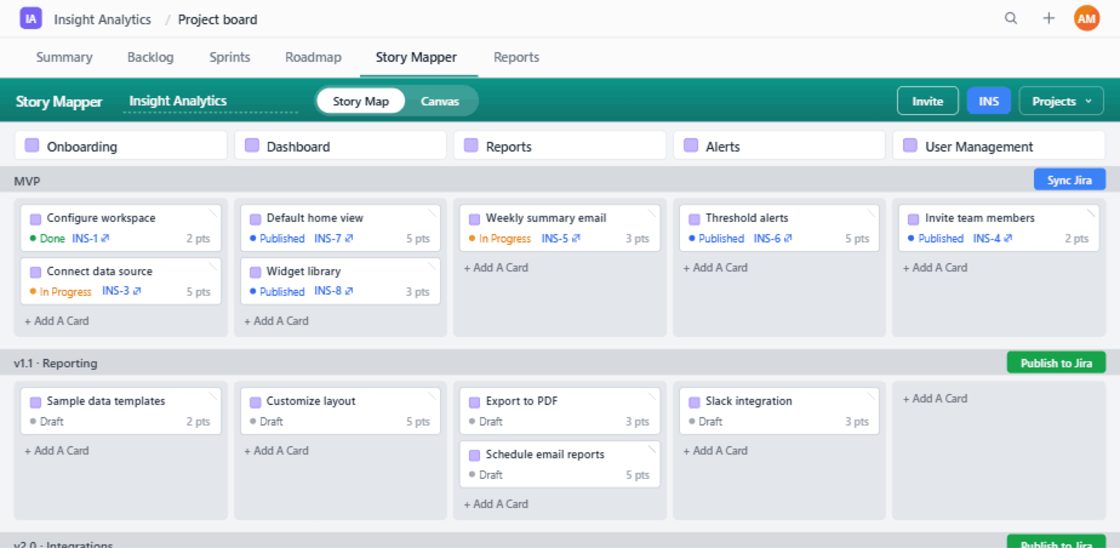
Task: Click the card icon on Sample data templates
Action: click(36, 402)
